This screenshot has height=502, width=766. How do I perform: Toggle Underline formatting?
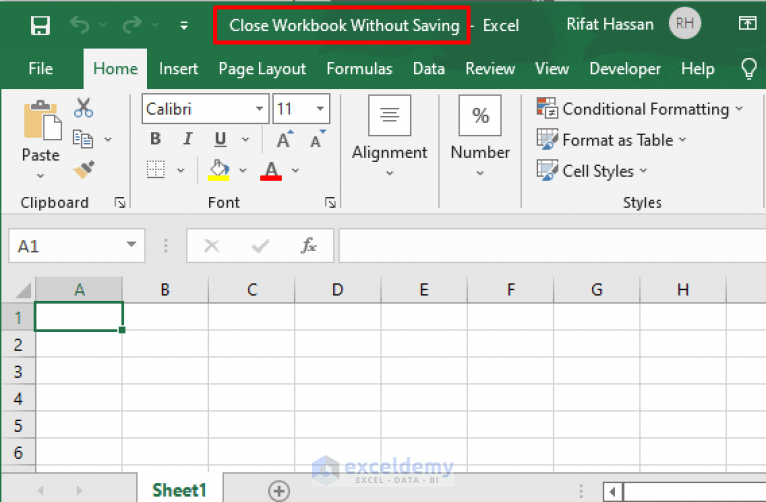coord(220,140)
